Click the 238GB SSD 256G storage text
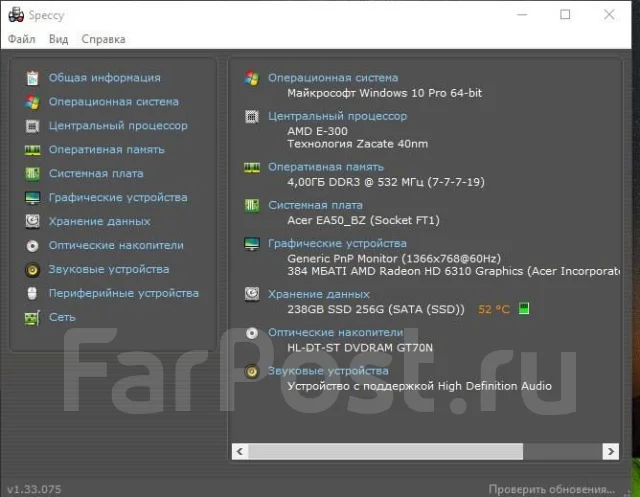Screen dimensions: 640x497 coord(376,309)
